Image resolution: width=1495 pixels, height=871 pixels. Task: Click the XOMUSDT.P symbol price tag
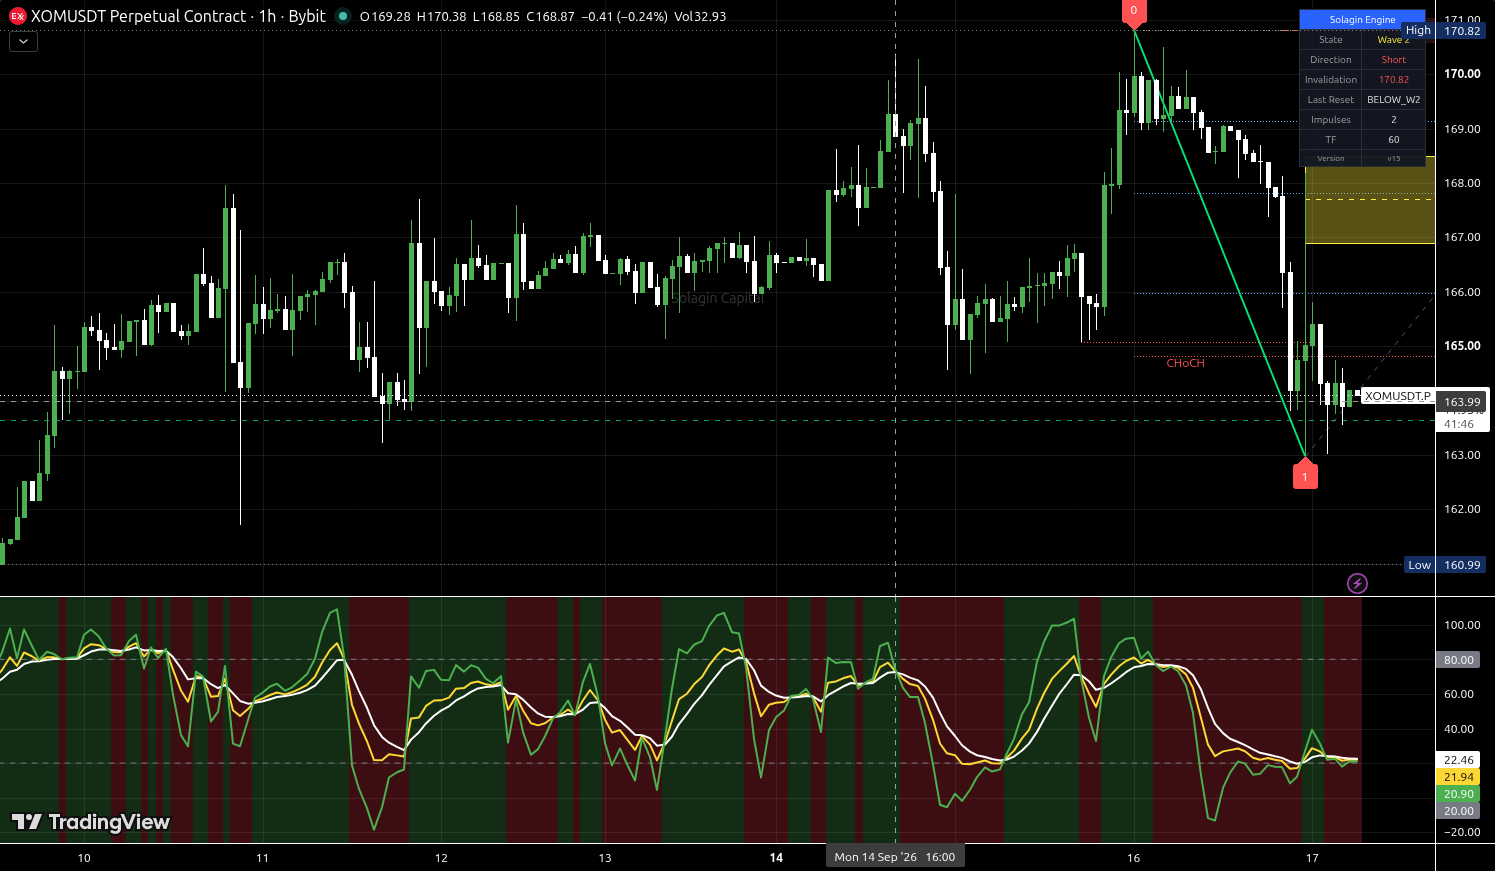[1397, 397]
